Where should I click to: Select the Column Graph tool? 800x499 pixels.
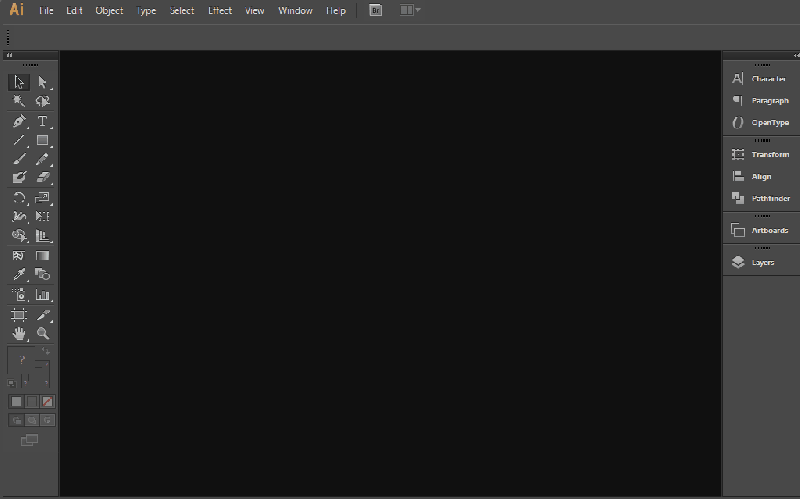42,295
